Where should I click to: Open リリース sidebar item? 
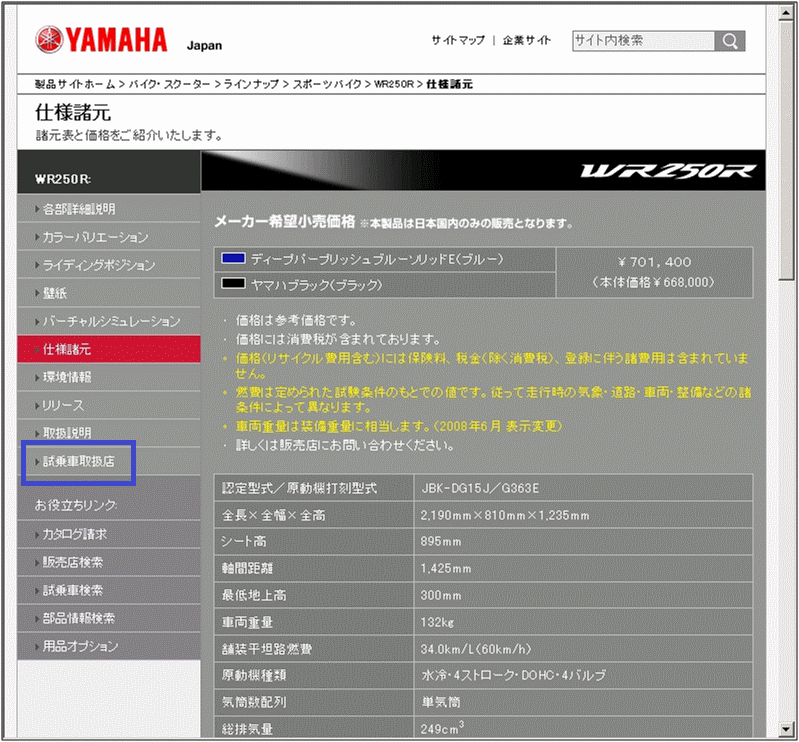[109, 405]
